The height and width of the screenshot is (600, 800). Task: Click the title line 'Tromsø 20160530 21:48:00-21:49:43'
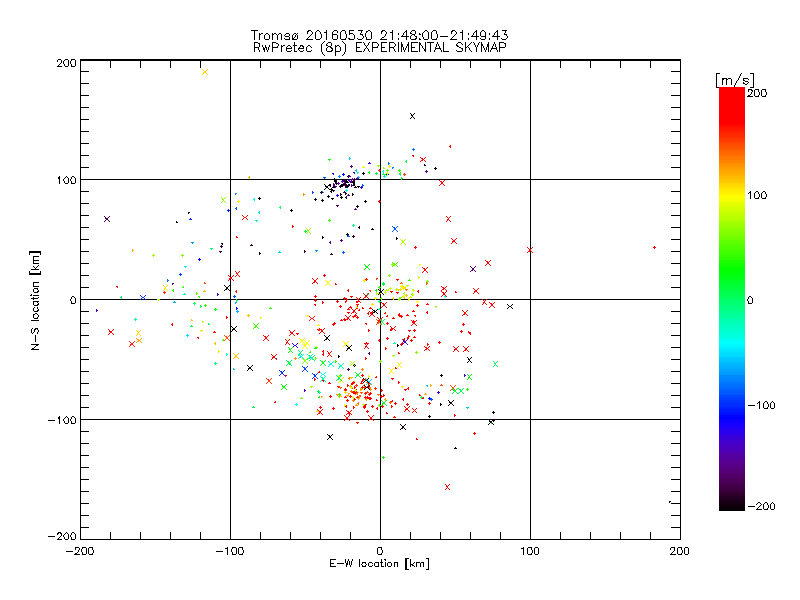point(379,35)
